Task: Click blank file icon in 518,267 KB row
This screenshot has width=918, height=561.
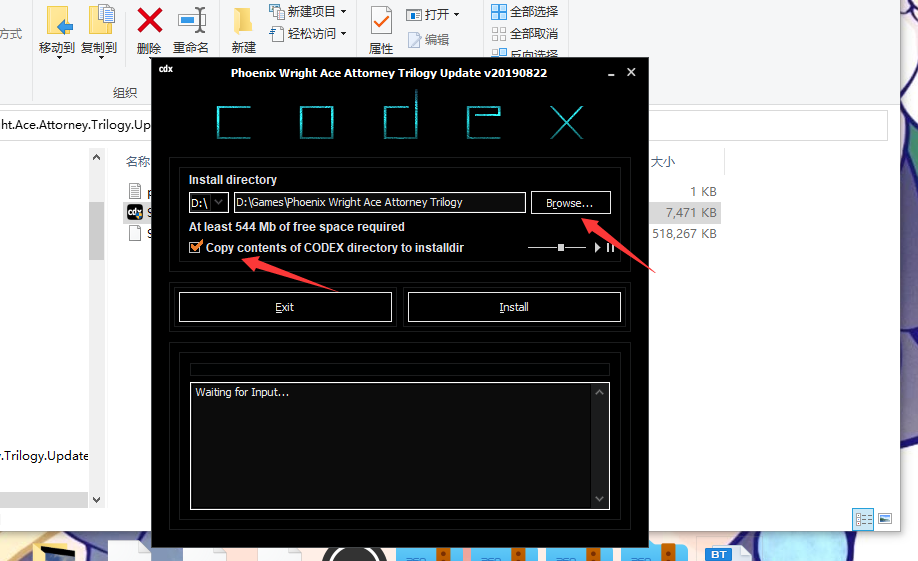Action: click(x=135, y=233)
